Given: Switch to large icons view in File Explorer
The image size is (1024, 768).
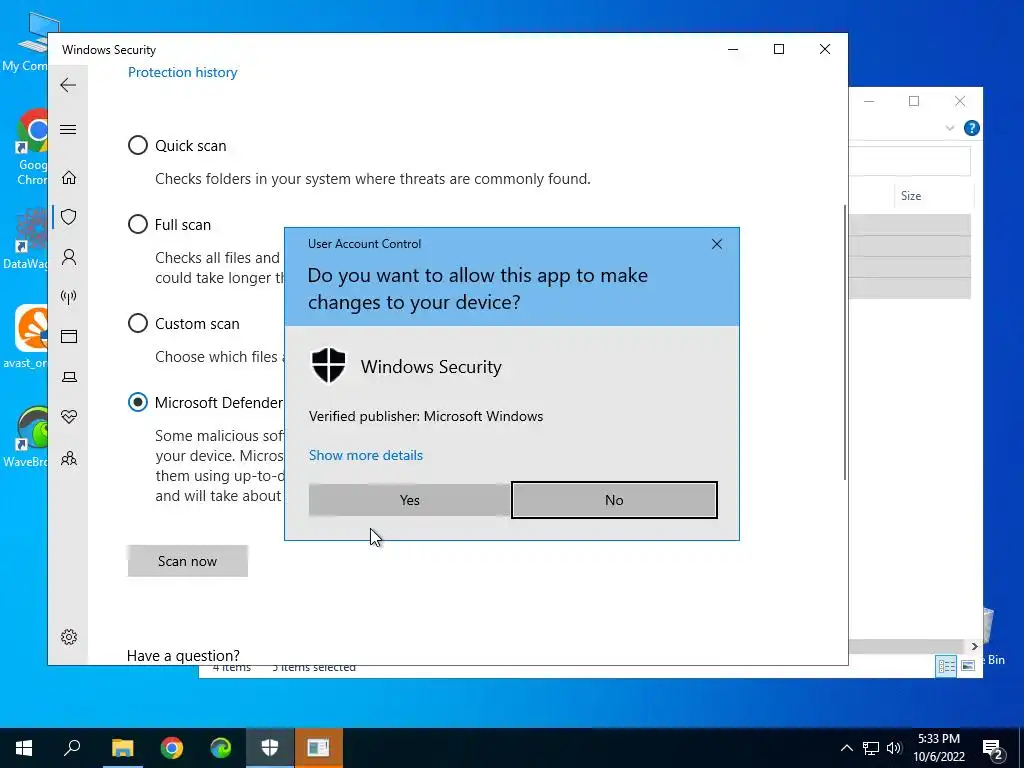Looking at the screenshot, I should (x=968, y=665).
